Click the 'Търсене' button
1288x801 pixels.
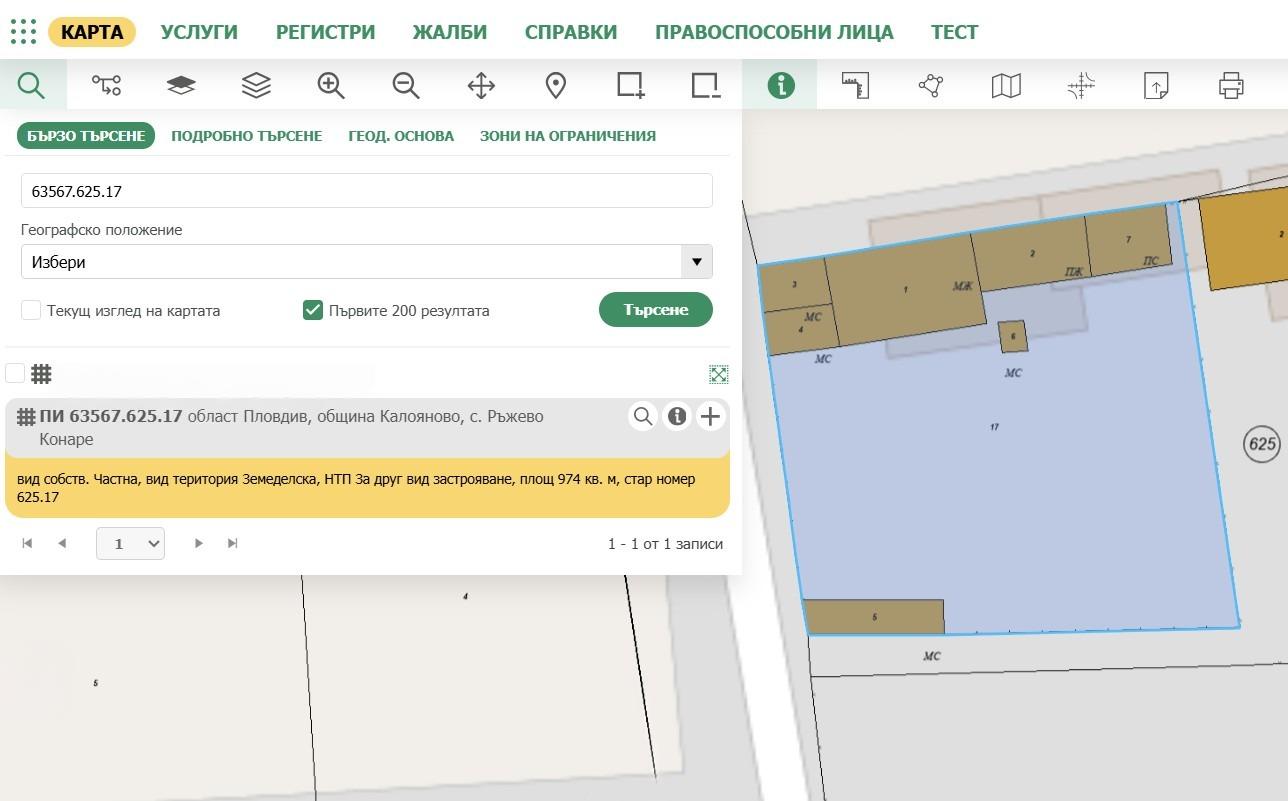(656, 310)
